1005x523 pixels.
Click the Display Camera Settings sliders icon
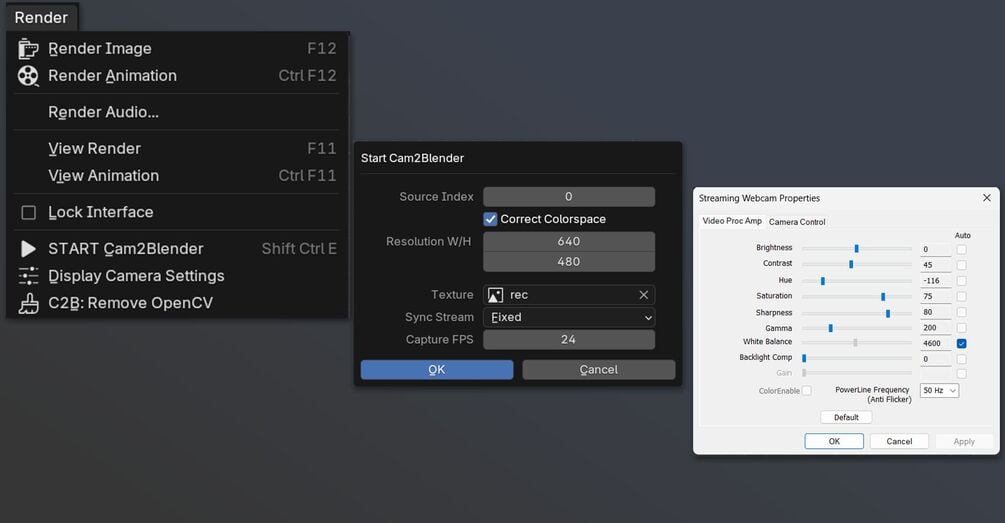(28, 276)
